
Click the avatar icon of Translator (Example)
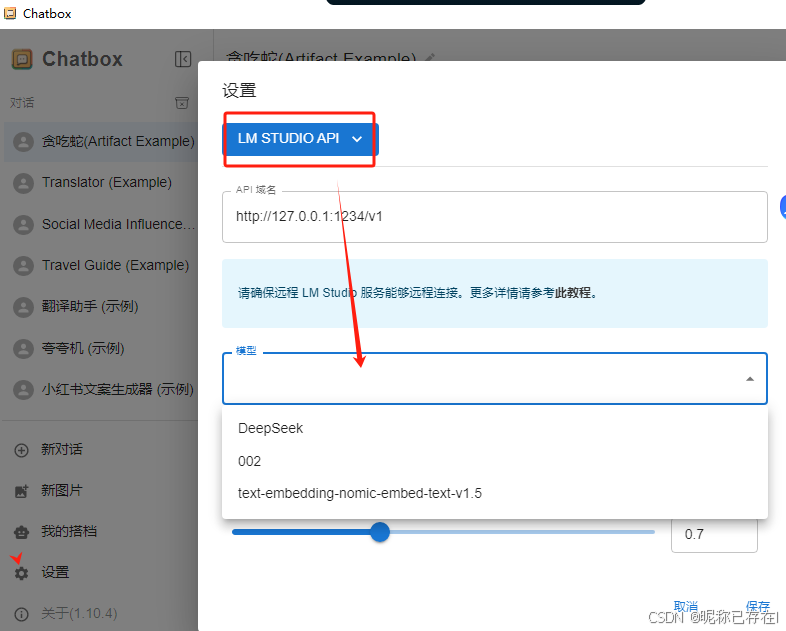pos(23,182)
